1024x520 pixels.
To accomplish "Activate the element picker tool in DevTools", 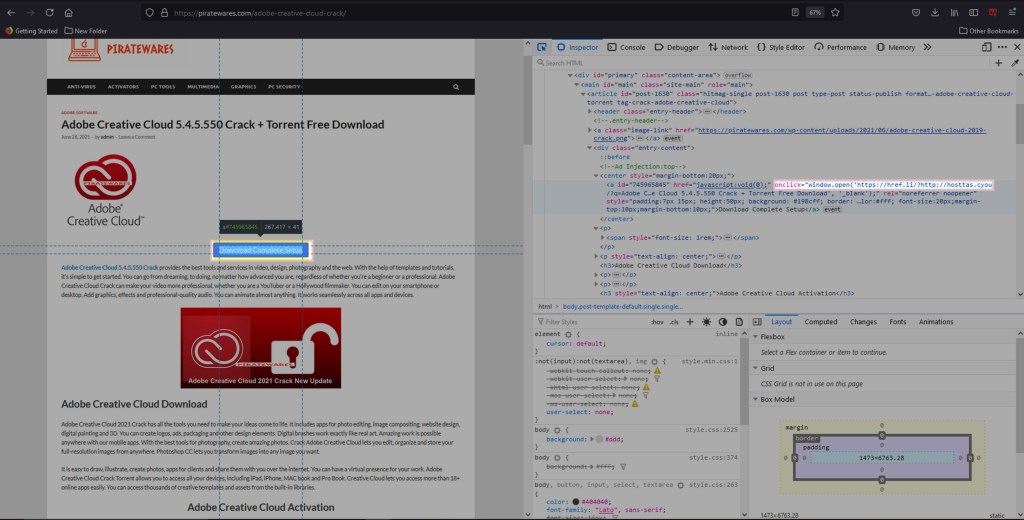I will [x=541, y=47].
